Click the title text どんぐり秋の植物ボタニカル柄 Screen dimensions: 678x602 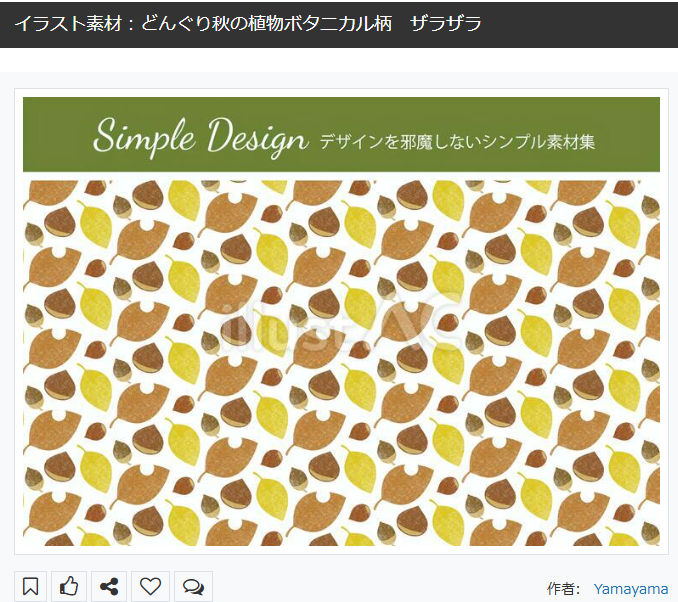266,23
